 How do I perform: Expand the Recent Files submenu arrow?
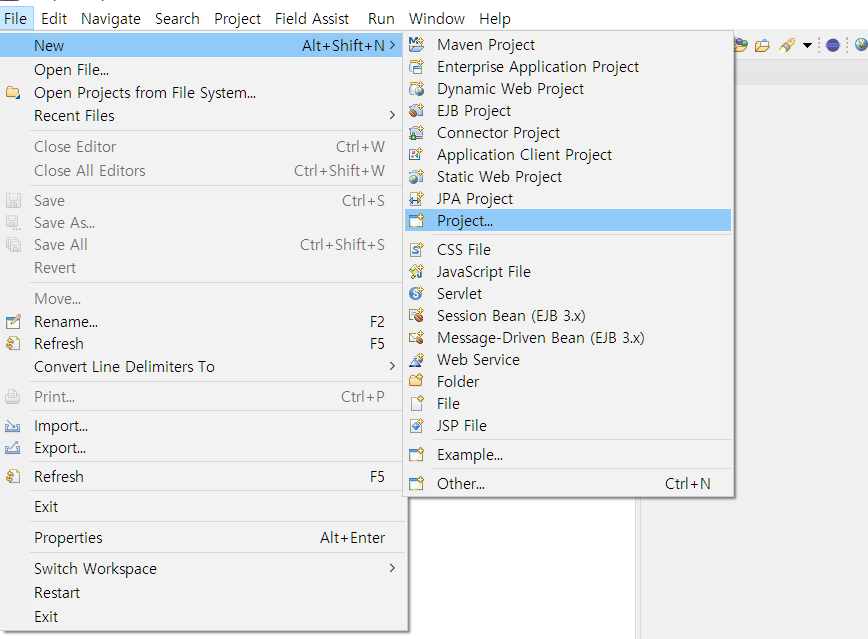click(392, 115)
